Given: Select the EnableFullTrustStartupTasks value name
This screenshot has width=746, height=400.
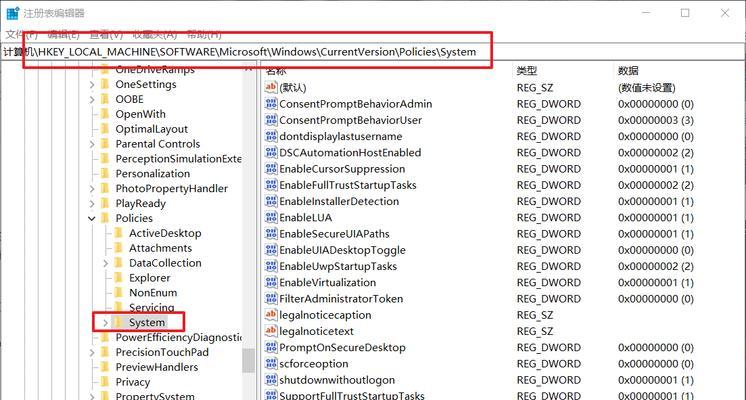Looking at the screenshot, I should [348, 185].
